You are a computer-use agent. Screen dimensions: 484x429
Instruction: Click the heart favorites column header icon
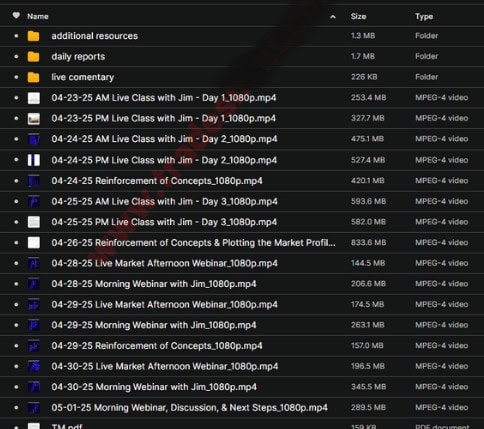16,15
